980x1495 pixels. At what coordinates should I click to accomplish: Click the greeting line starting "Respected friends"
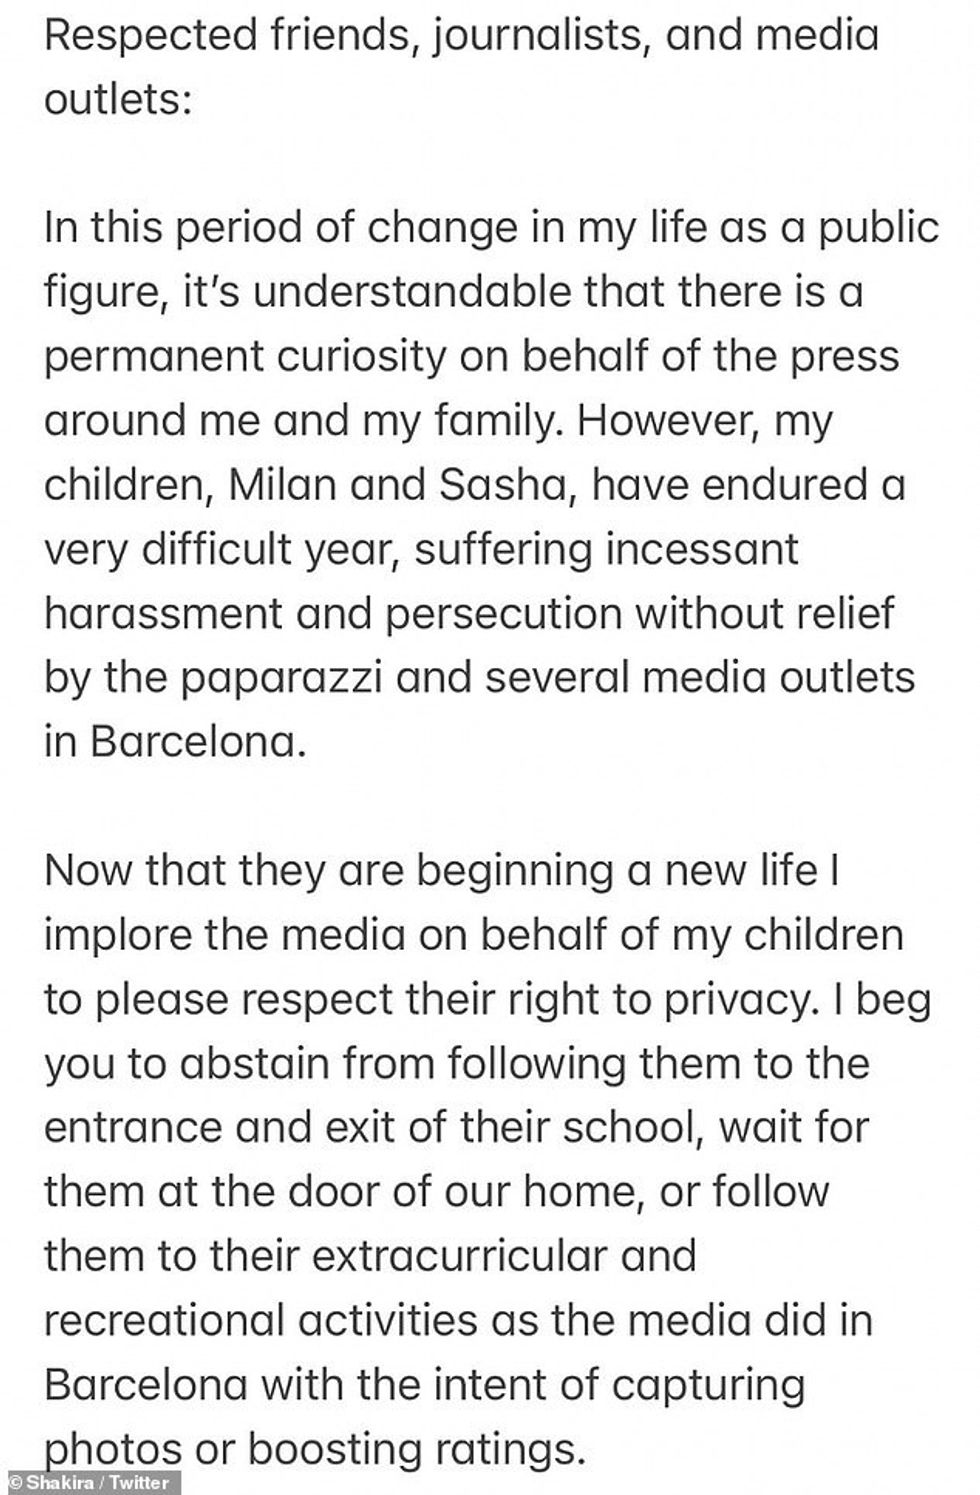461,37
